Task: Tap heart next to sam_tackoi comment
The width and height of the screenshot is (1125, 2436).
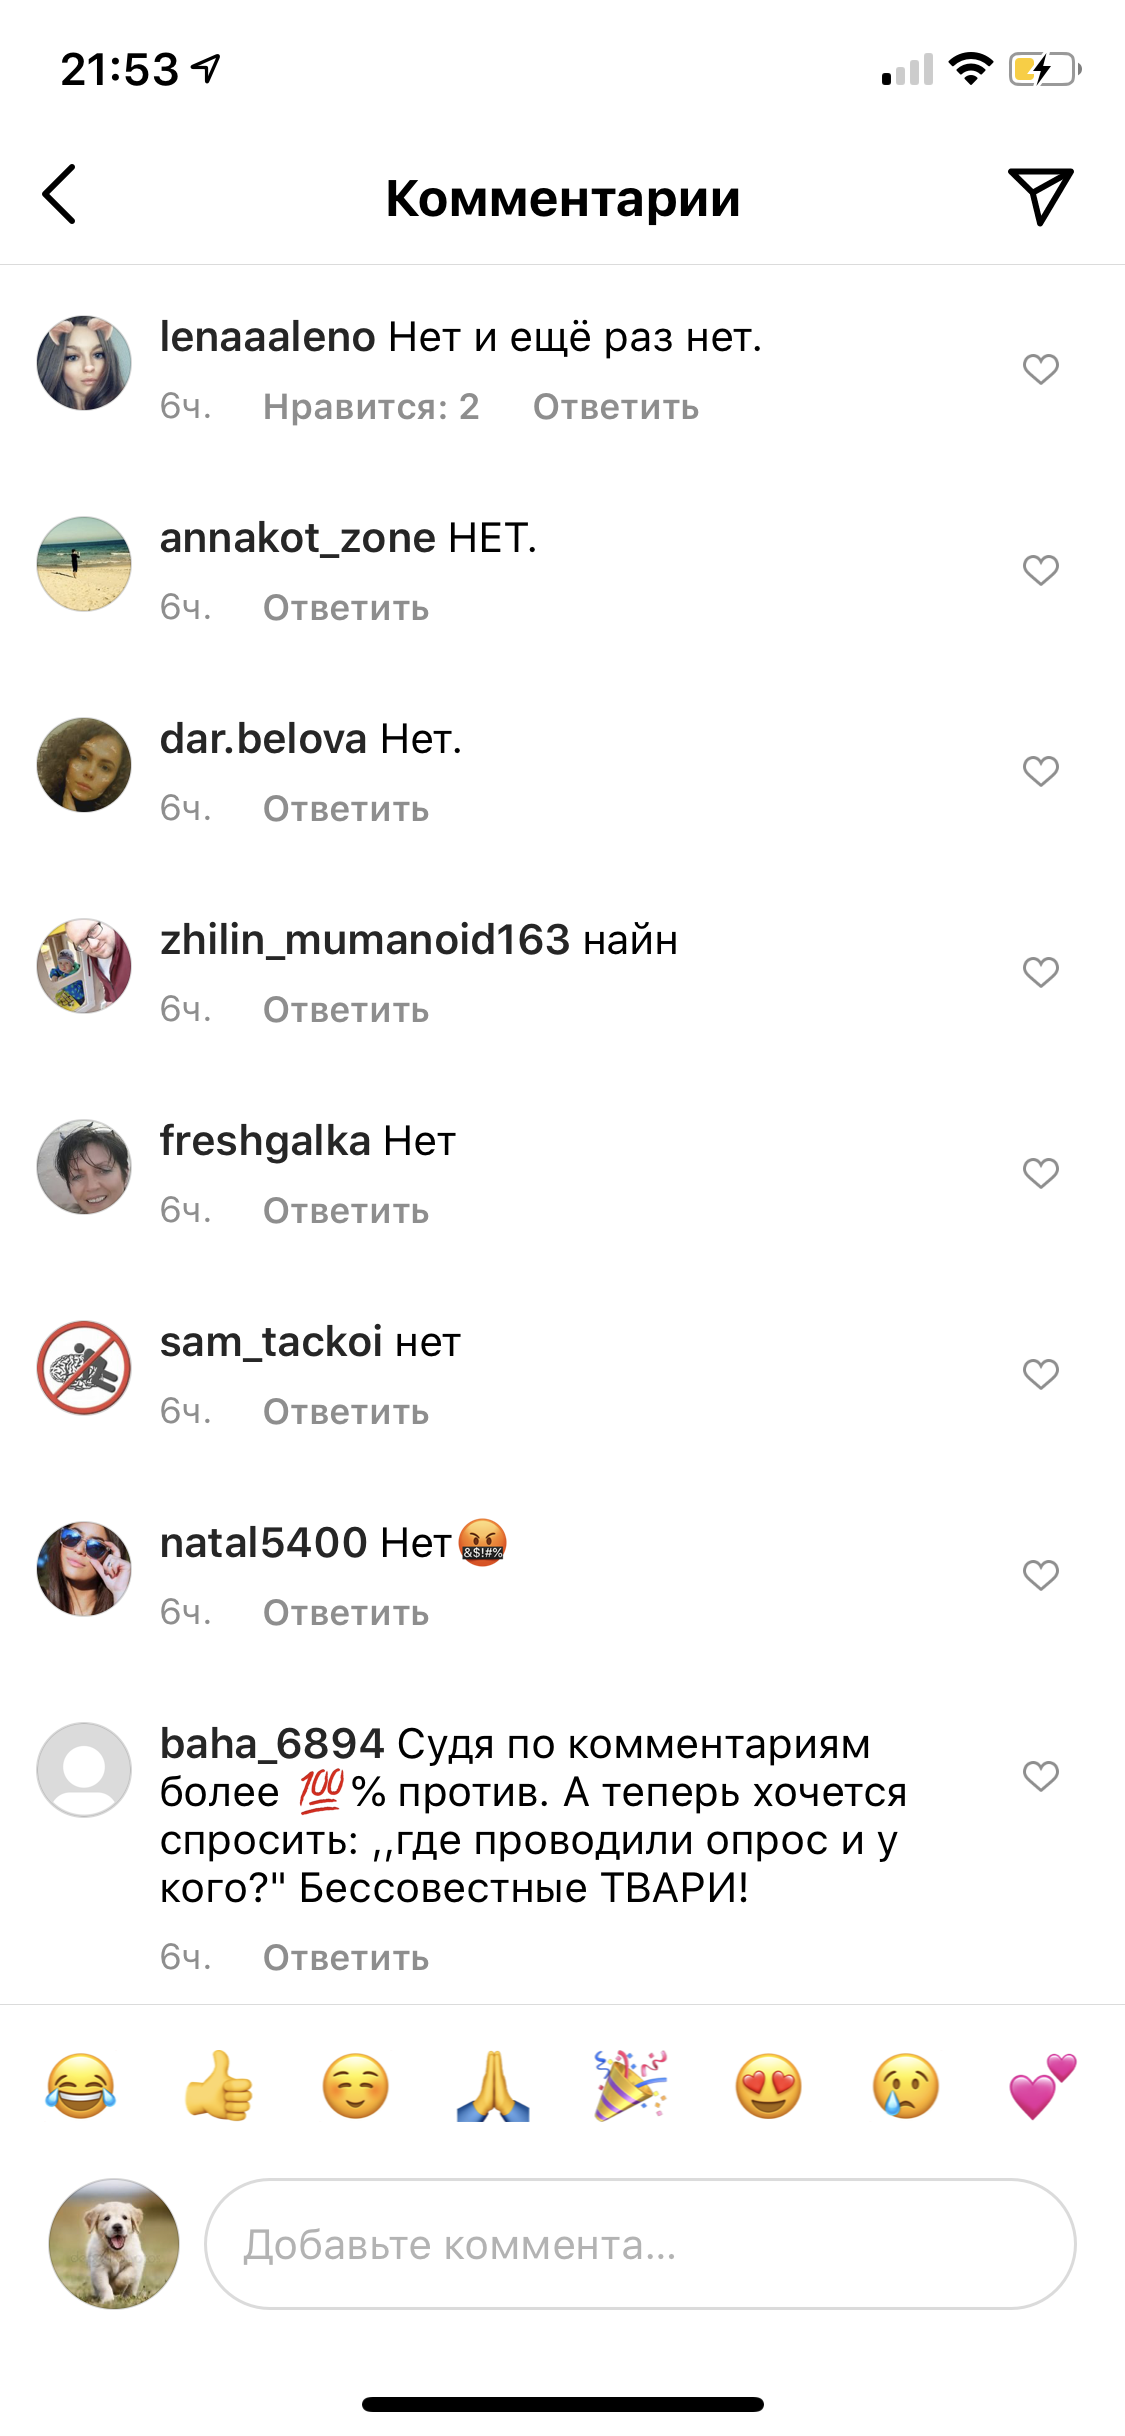Action: 1040,1374
